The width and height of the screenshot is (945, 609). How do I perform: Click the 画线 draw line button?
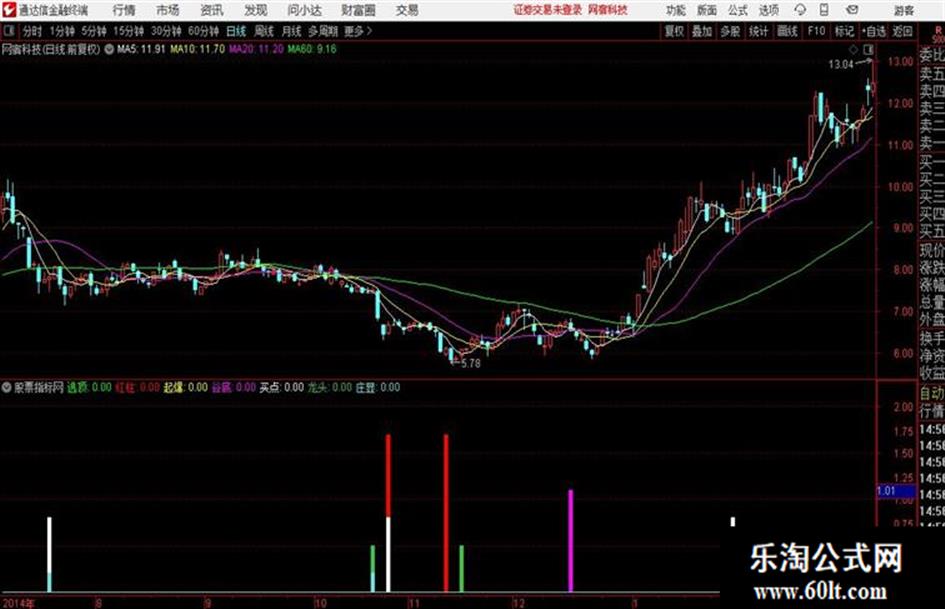point(787,31)
